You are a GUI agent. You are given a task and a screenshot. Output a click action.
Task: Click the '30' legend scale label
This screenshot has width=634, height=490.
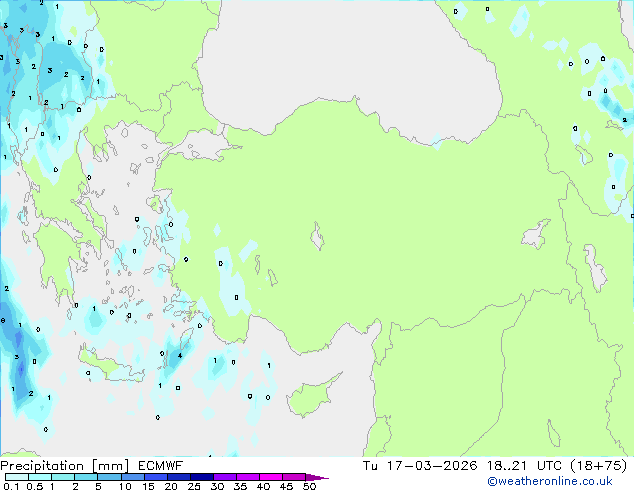pyautogui.click(x=217, y=486)
